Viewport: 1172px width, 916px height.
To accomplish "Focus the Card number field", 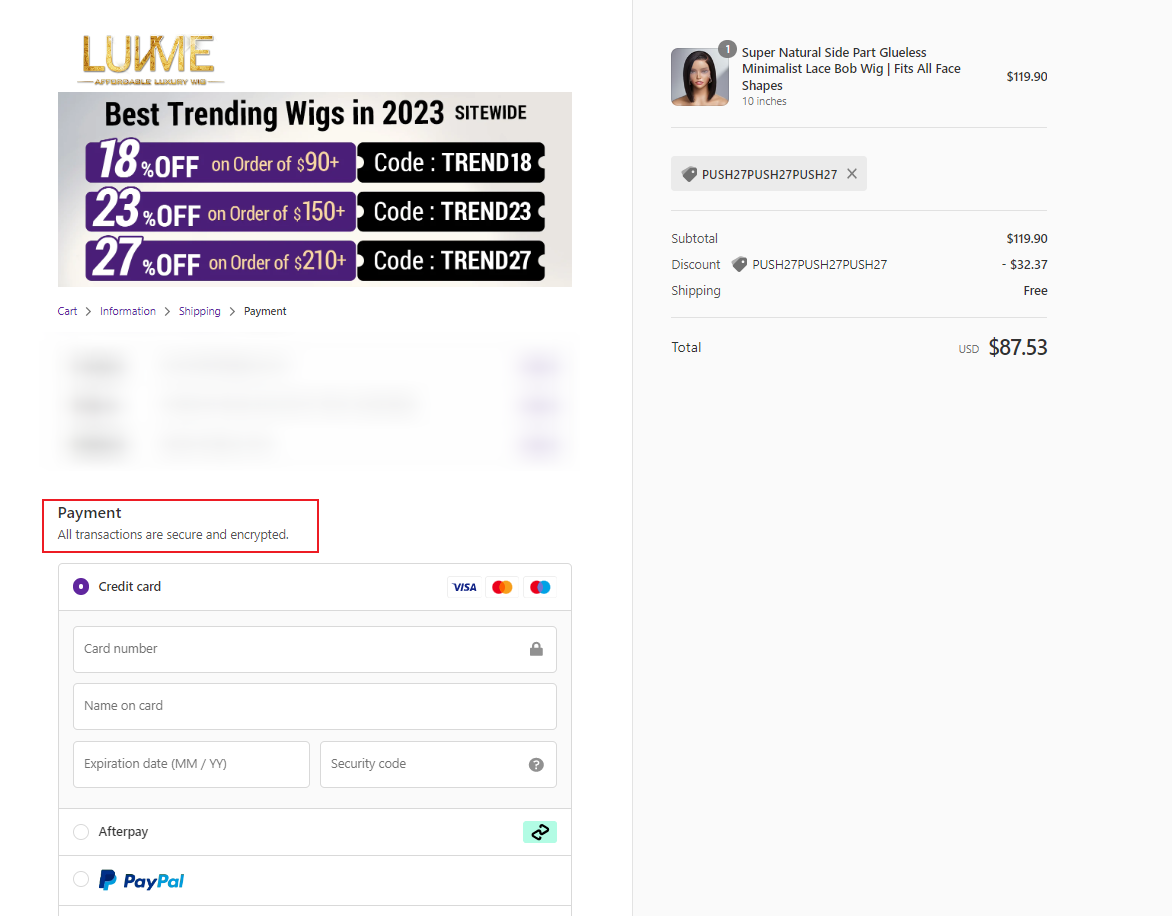I will [x=300, y=650].
